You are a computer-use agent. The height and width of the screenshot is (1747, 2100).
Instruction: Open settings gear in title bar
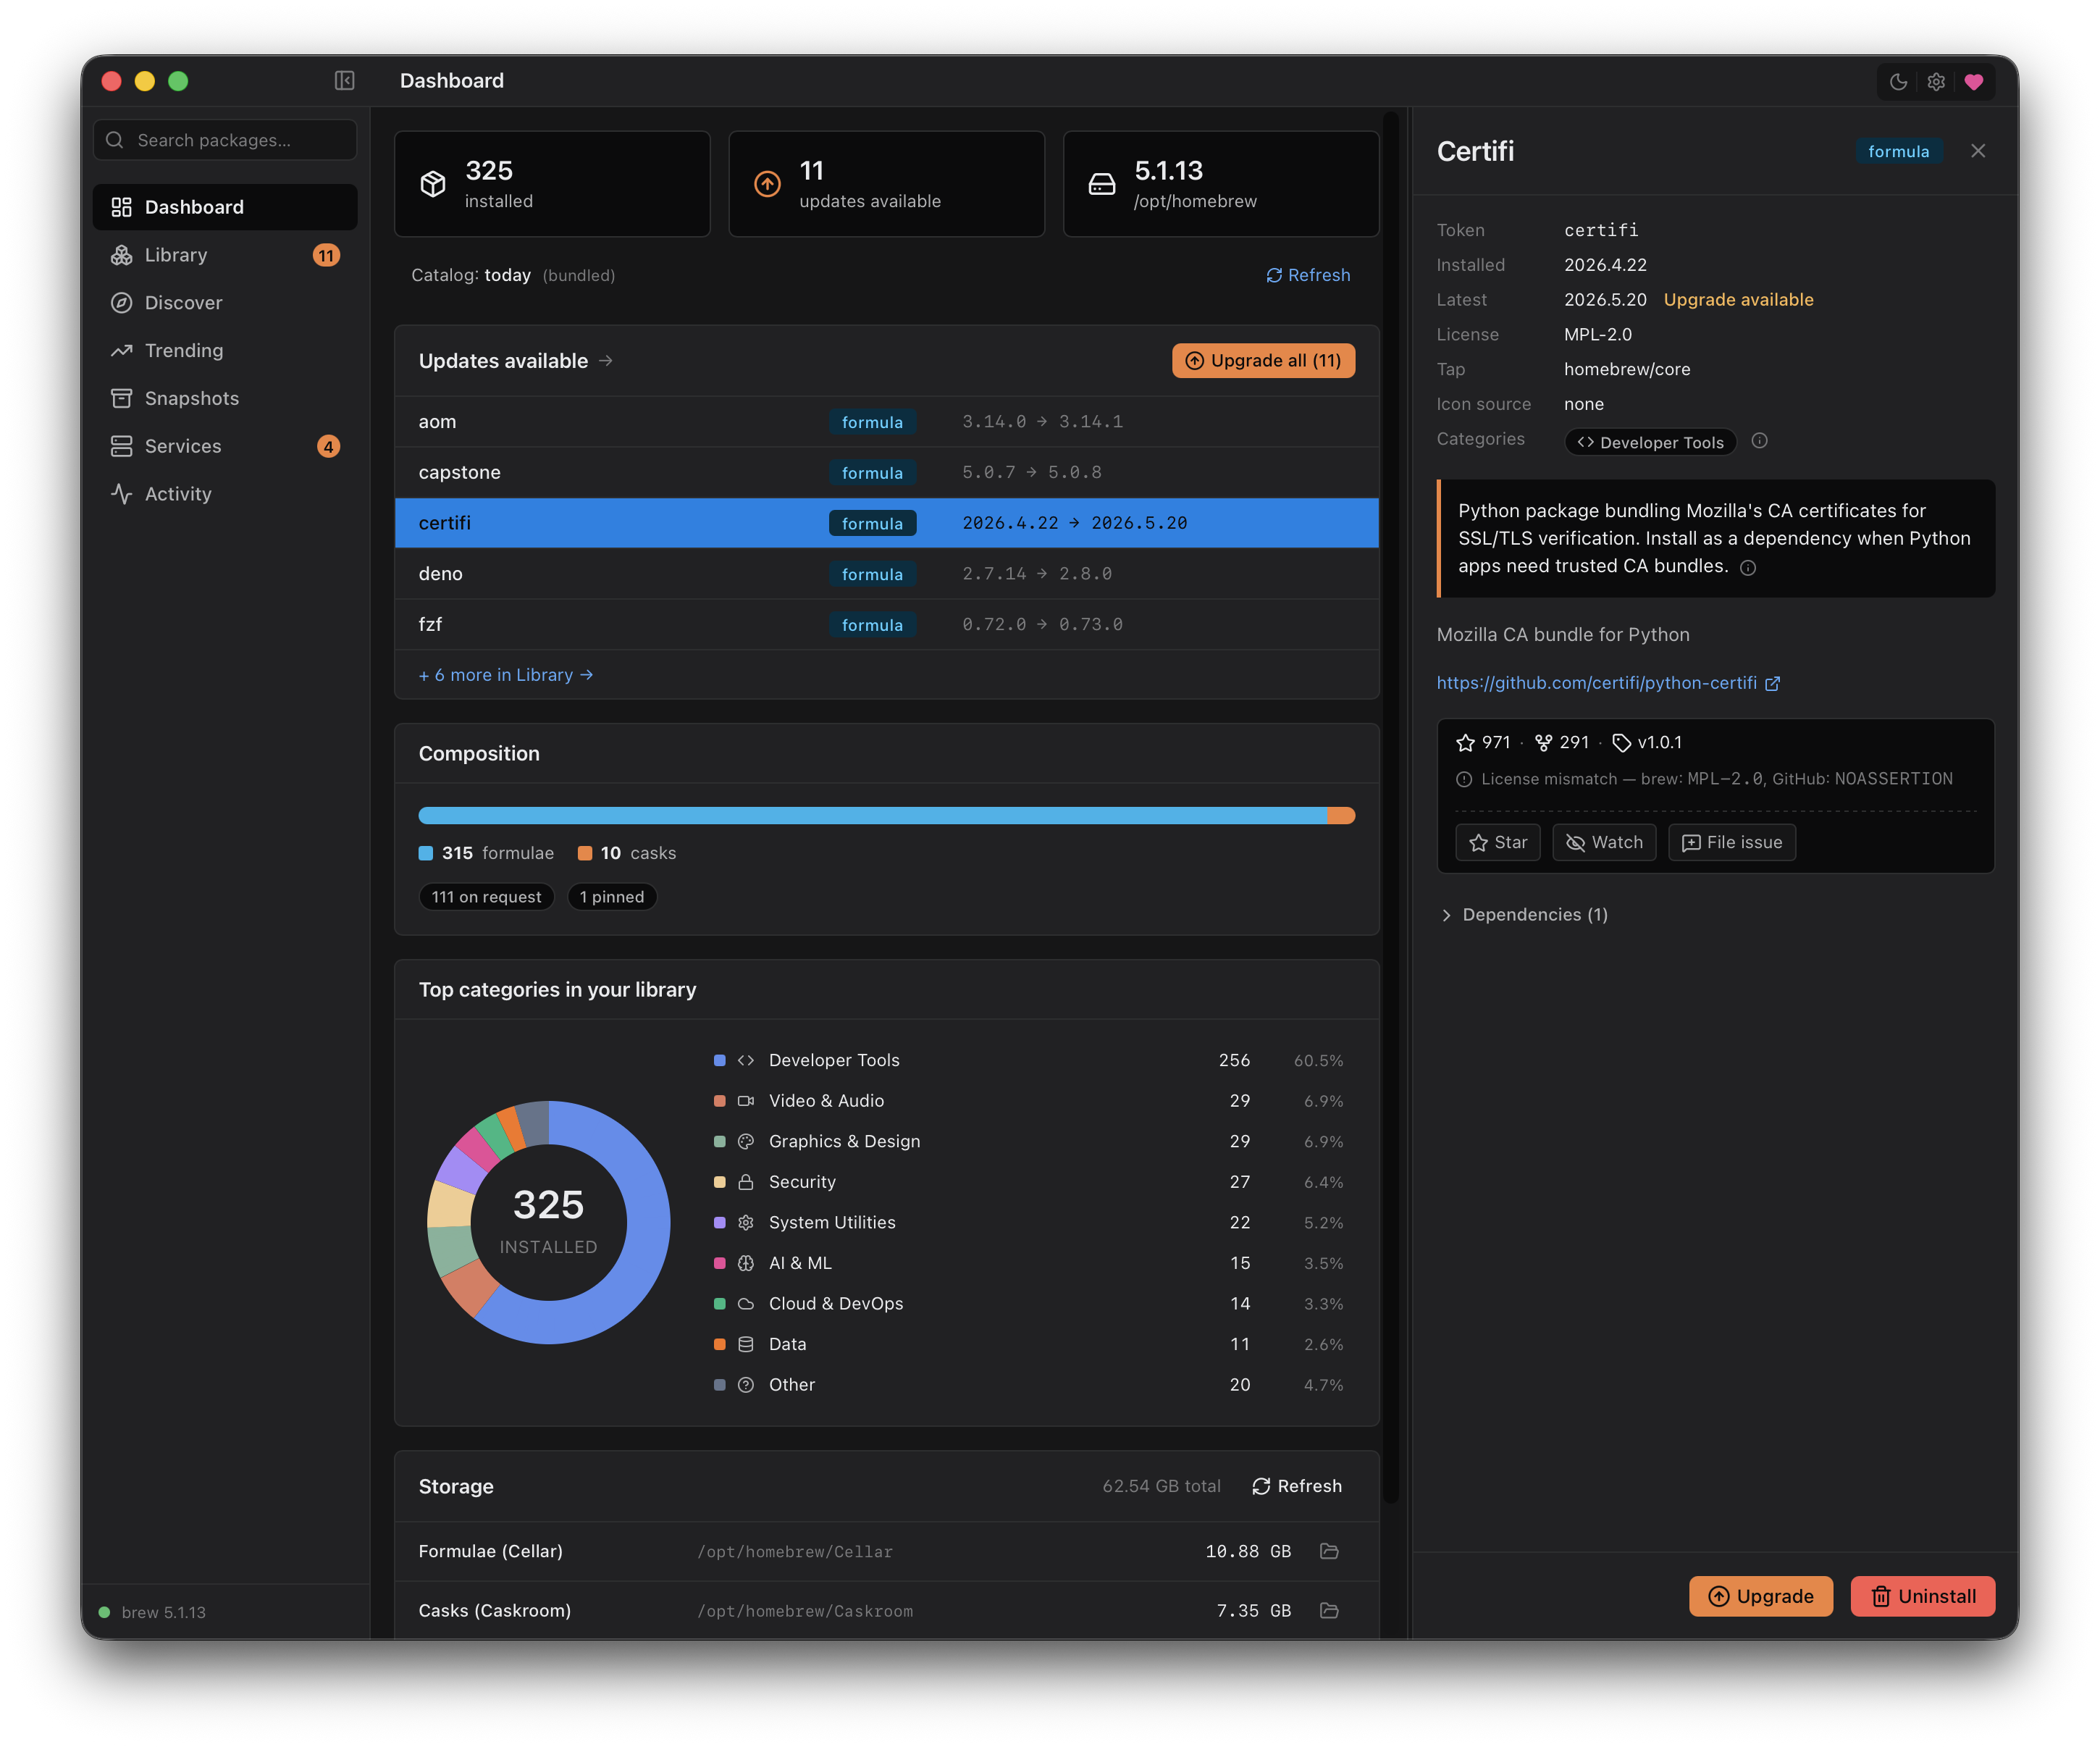(x=1936, y=82)
